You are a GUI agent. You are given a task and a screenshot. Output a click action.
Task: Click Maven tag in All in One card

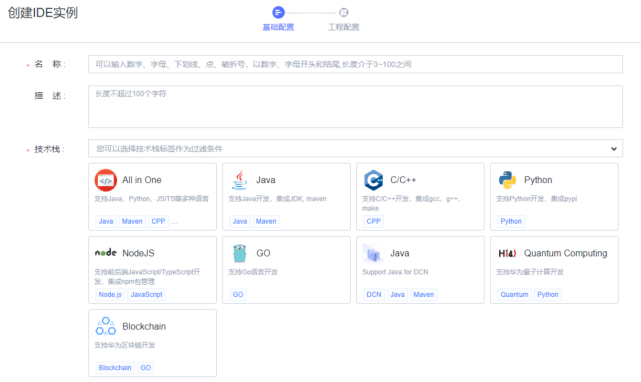tap(132, 221)
